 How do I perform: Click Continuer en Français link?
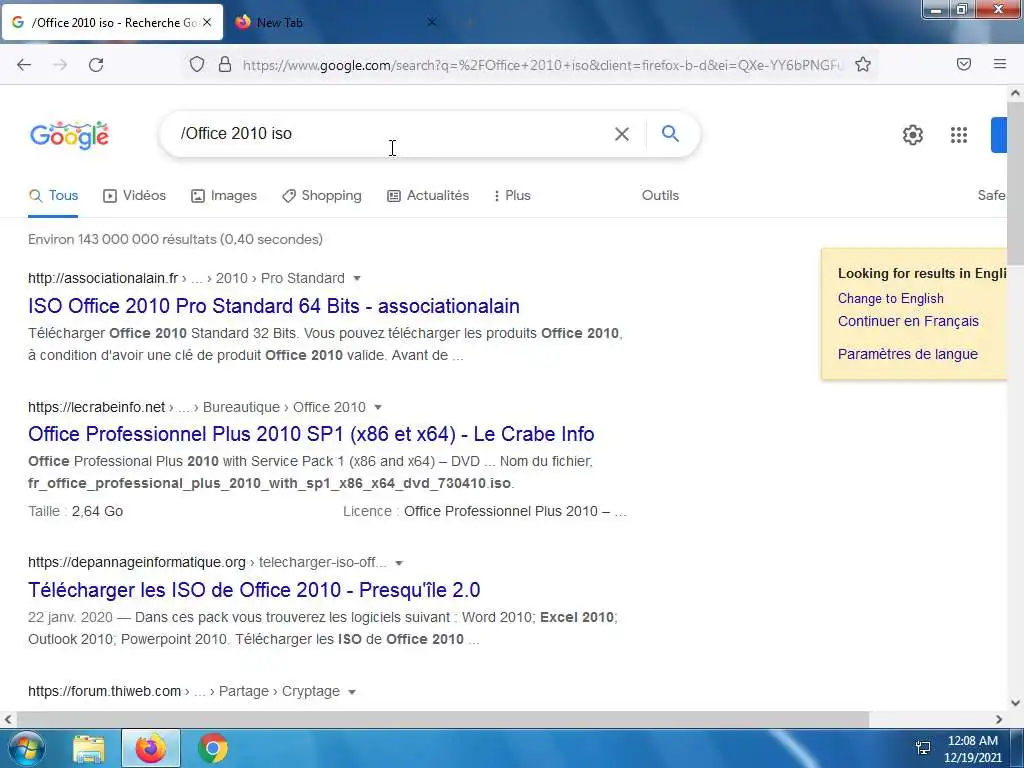click(908, 321)
